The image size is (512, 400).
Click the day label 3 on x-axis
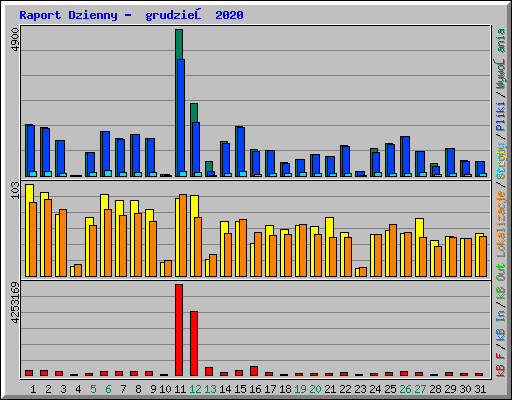click(63, 389)
